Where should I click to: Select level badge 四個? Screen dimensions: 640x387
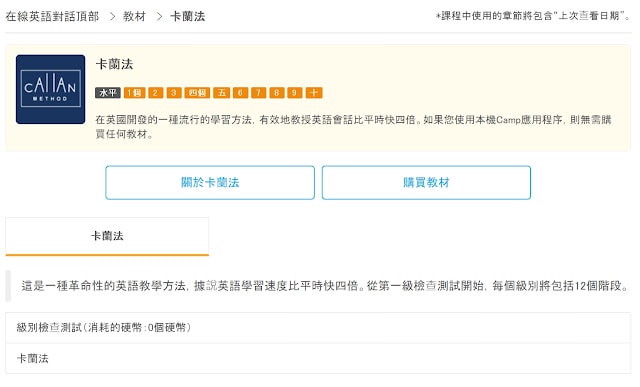(x=197, y=93)
